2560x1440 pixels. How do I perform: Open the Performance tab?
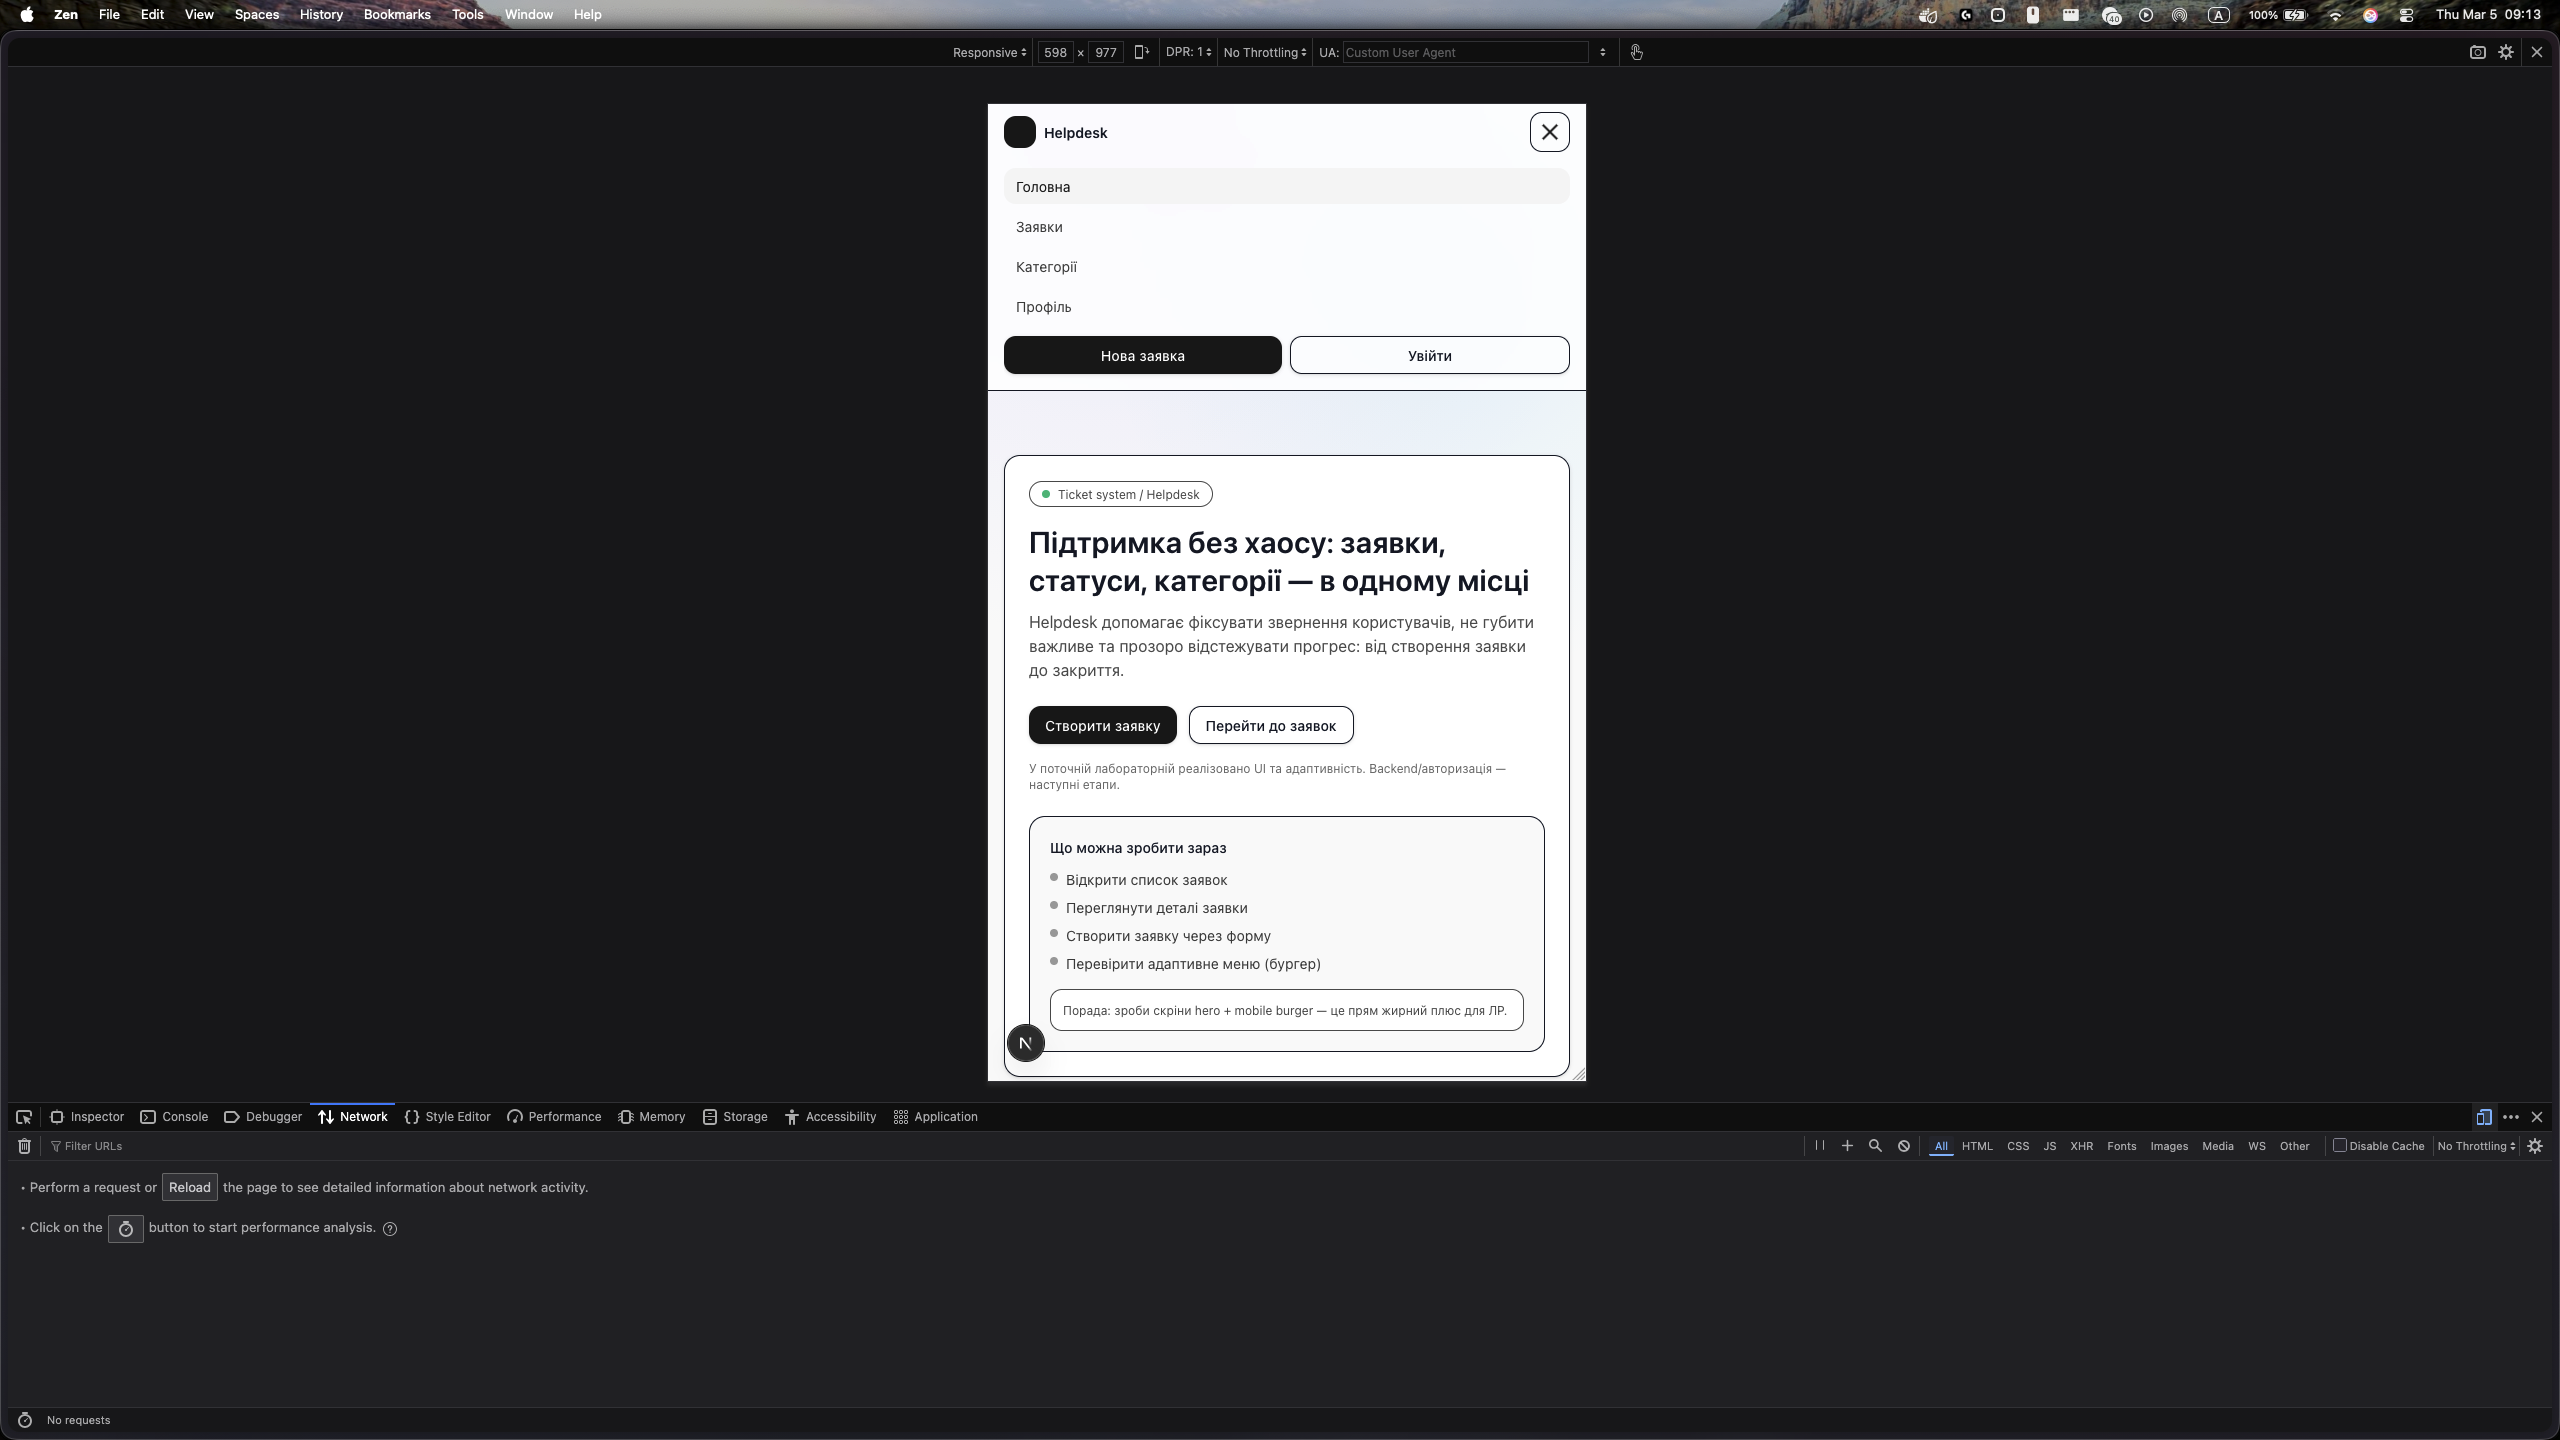[x=554, y=1117]
